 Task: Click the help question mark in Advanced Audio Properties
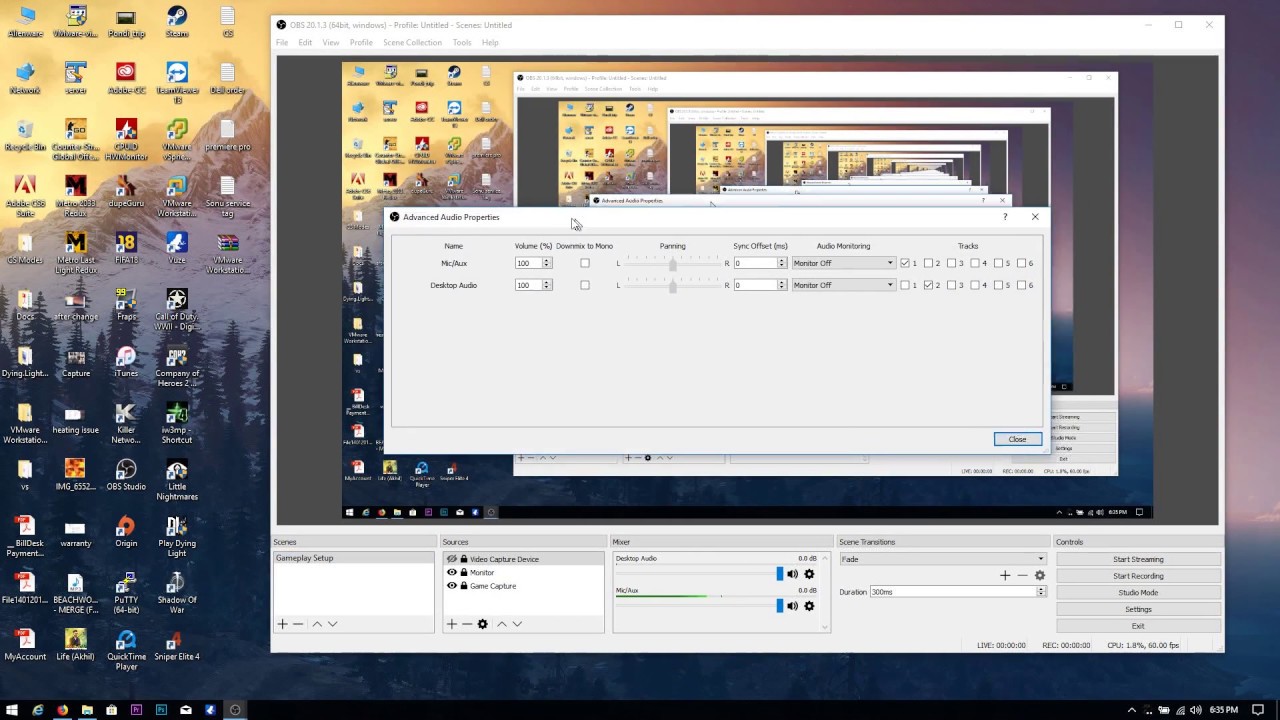pyautogui.click(x=1005, y=217)
